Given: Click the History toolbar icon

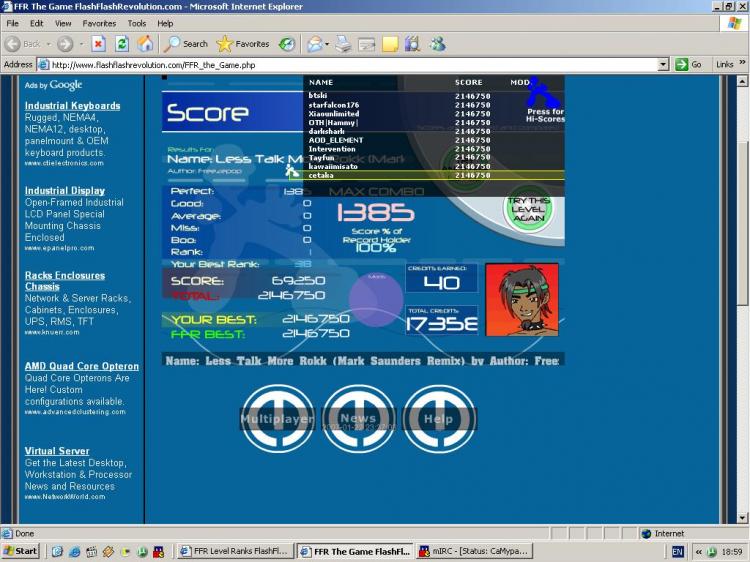Looking at the screenshot, I should tap(287, 44).
